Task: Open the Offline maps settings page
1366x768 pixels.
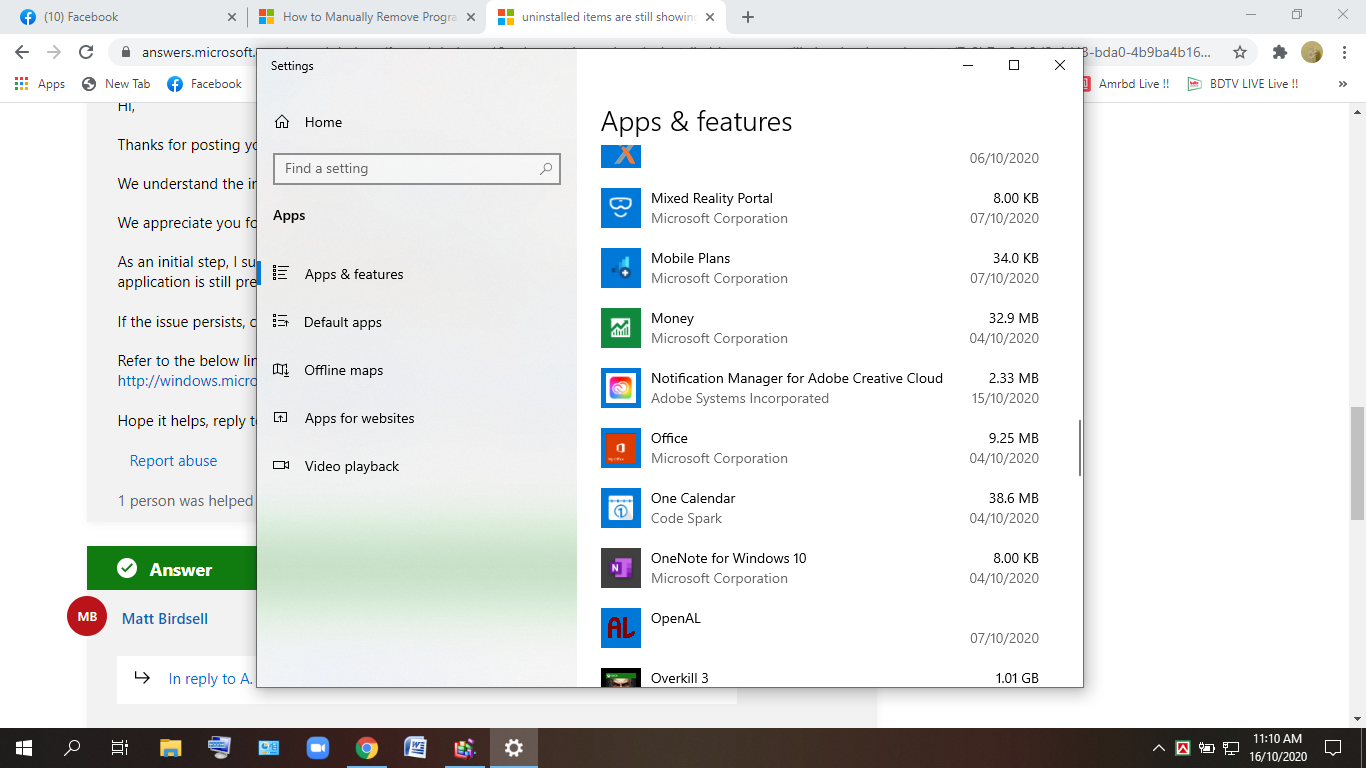Action: 344,370
